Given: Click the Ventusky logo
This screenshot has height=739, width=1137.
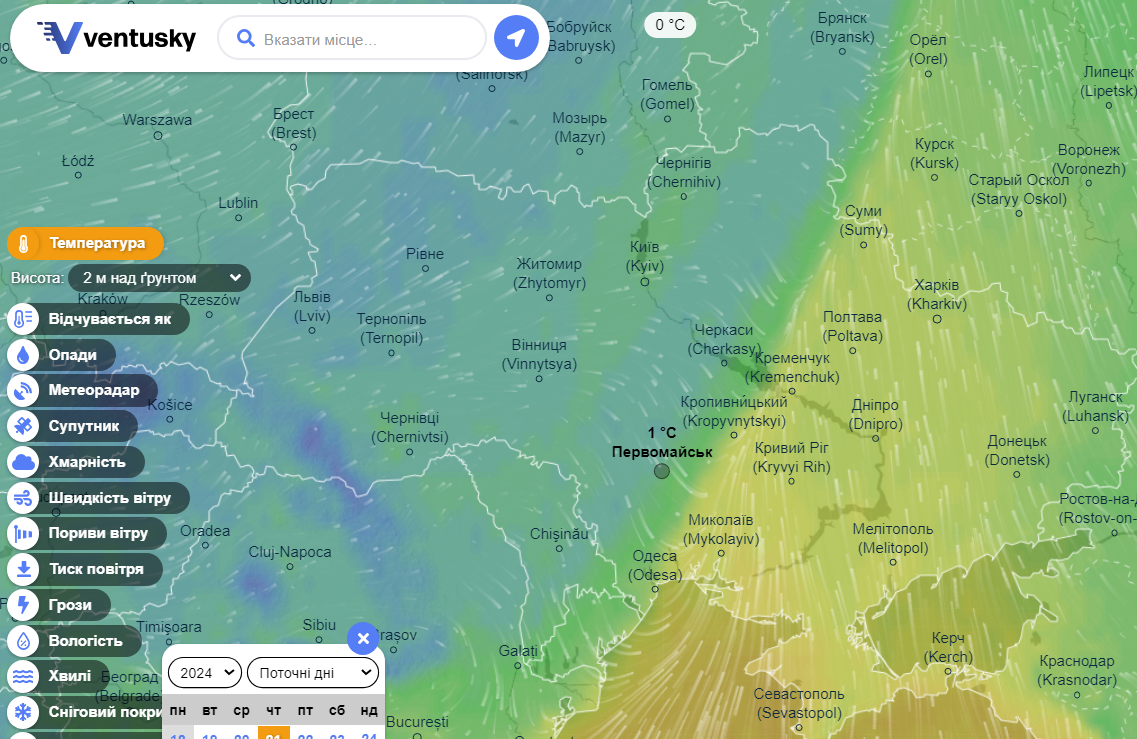Looking at the screenshot, I should [117, 38].
